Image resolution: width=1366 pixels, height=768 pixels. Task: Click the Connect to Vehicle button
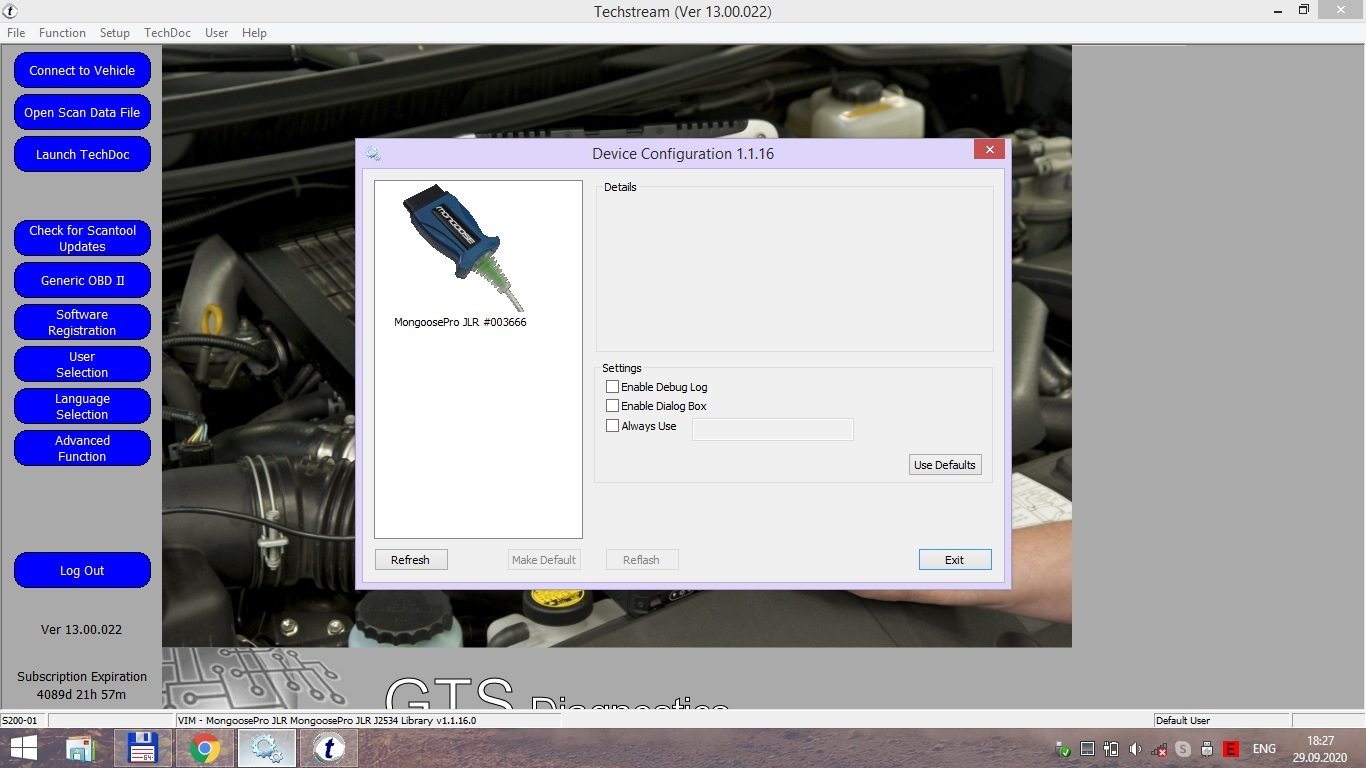tap(82, 71)
